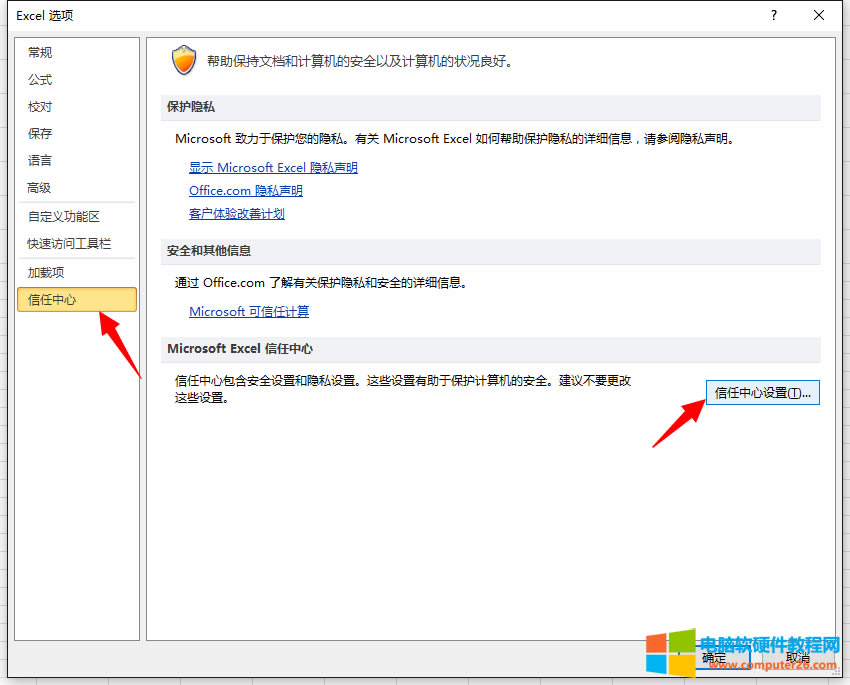Select the 语言 options category
The image size is (850, 685).
pyautogui.click(x=40, y=161)
